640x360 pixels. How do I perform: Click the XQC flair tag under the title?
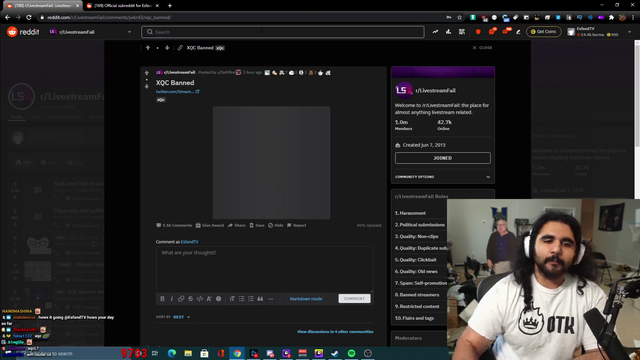(161, 100)
